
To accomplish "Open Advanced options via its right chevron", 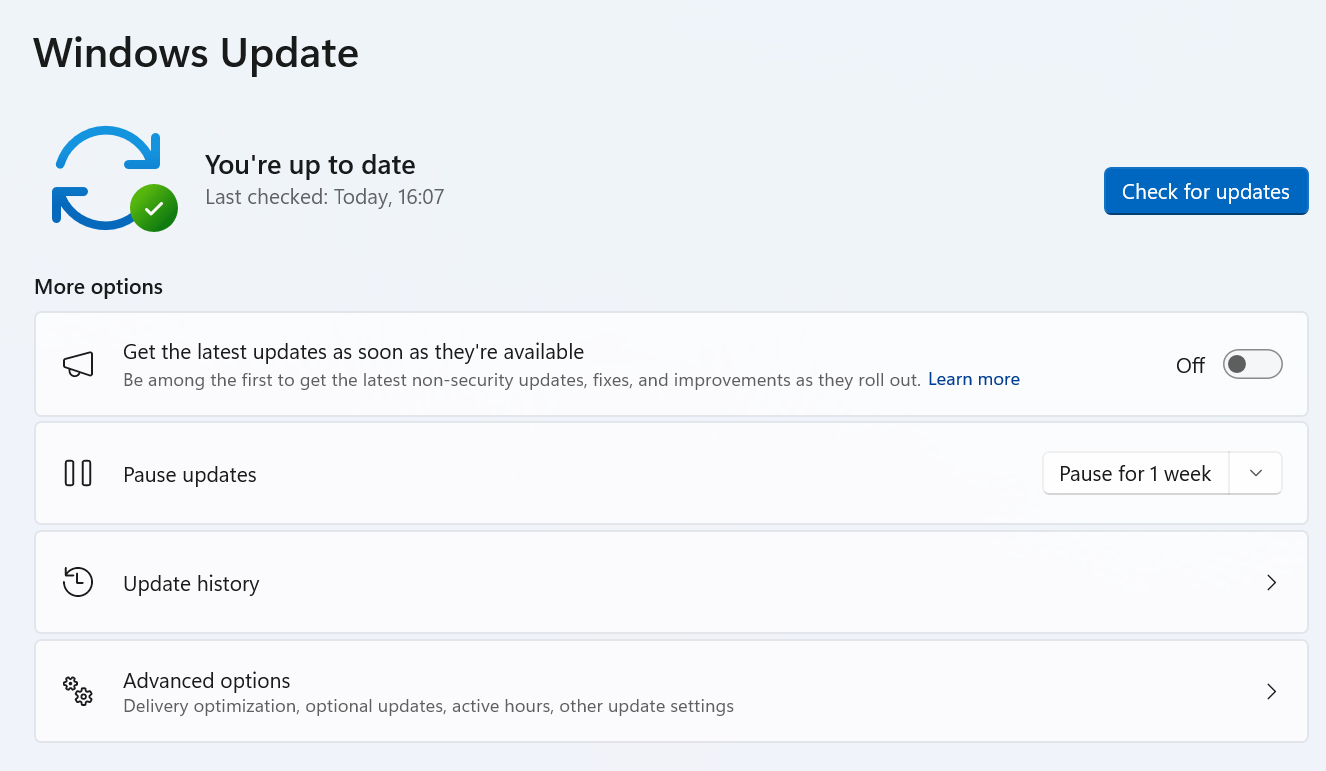I will pos(1271,691).
